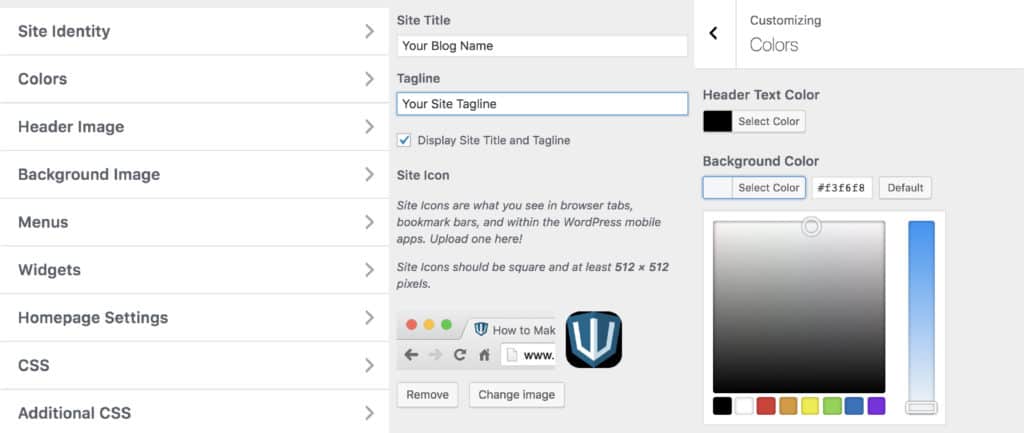Screen dimensions: 1024x433
Task: Click the blue shield site icon preview
Action: pos(594,340)
